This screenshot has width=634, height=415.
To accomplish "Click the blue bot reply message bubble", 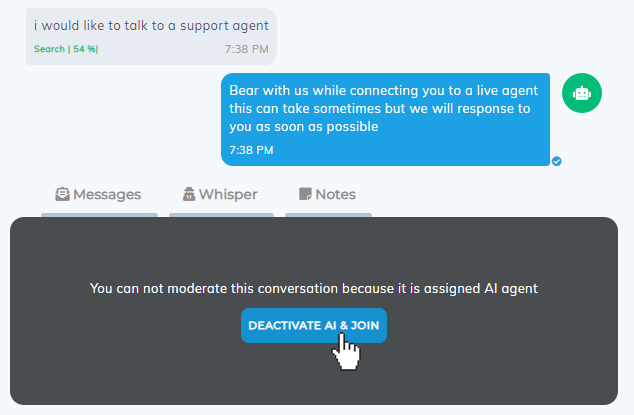I will click(385, 119).
